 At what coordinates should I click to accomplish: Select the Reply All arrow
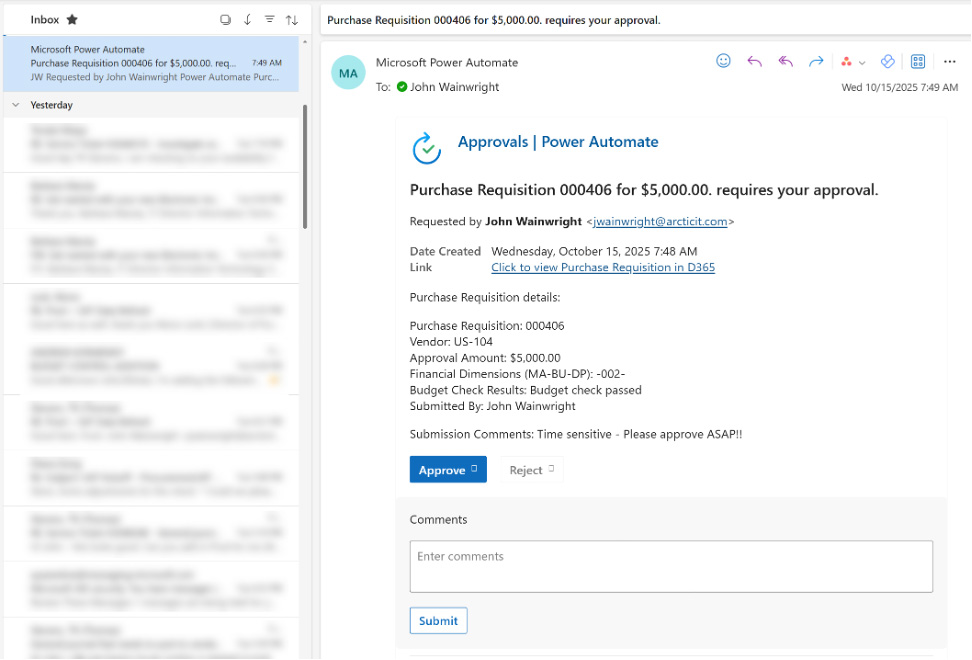click(785, 61)
